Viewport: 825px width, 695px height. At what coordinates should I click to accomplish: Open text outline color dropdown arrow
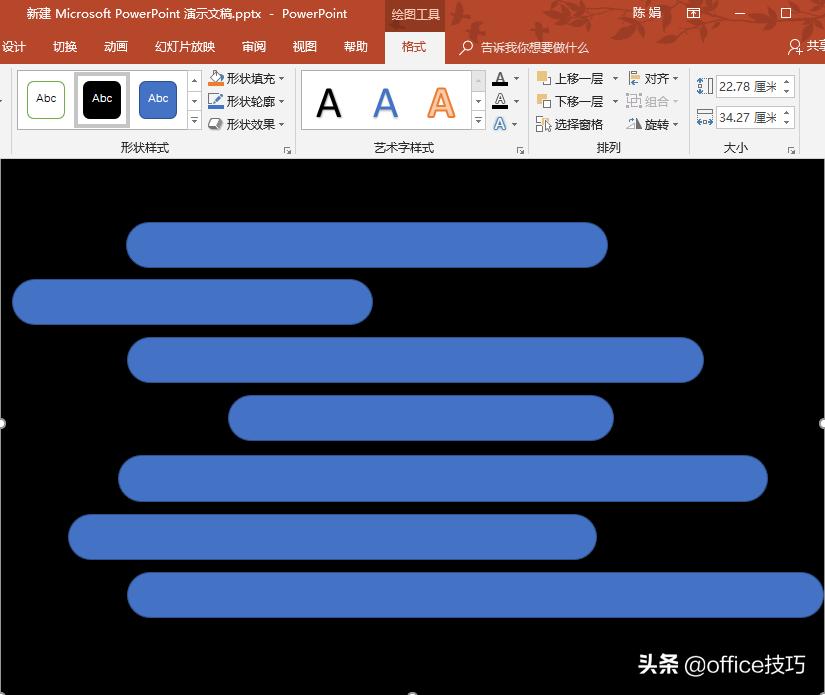tap(516, 101)
